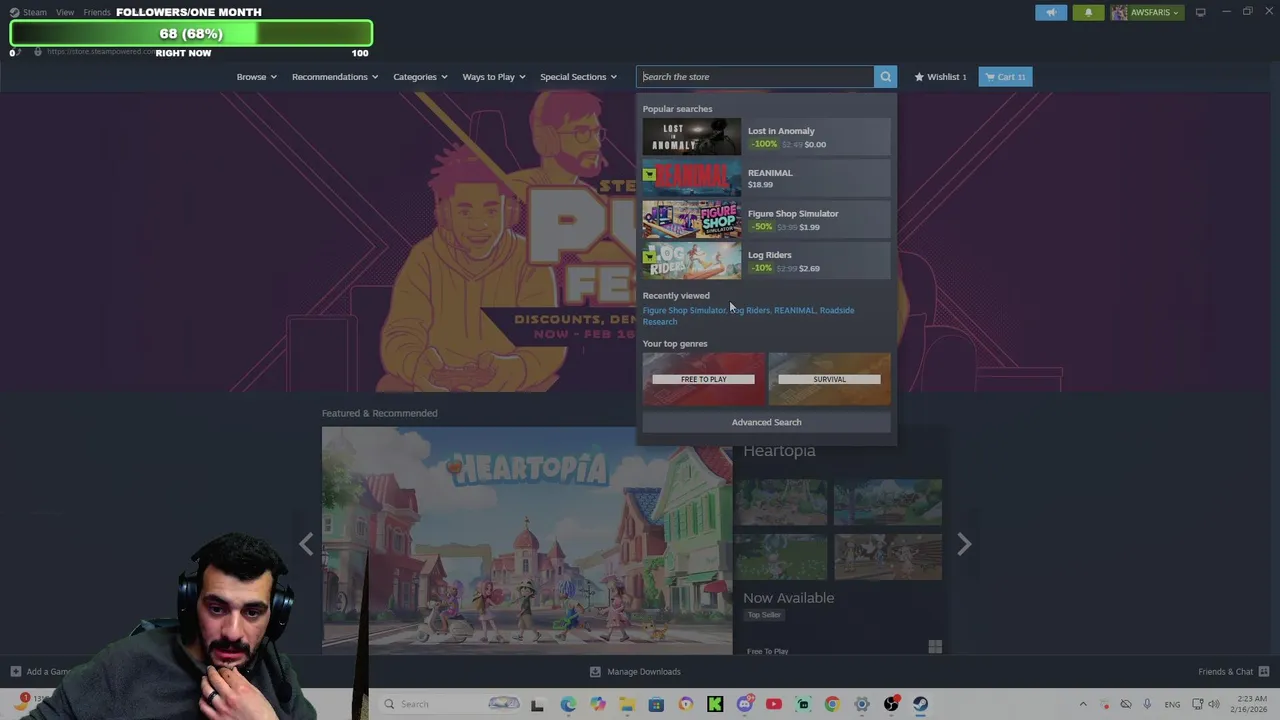The image size is (1280, 720).
Task: Click the Search the store input field
Action: 755,77
